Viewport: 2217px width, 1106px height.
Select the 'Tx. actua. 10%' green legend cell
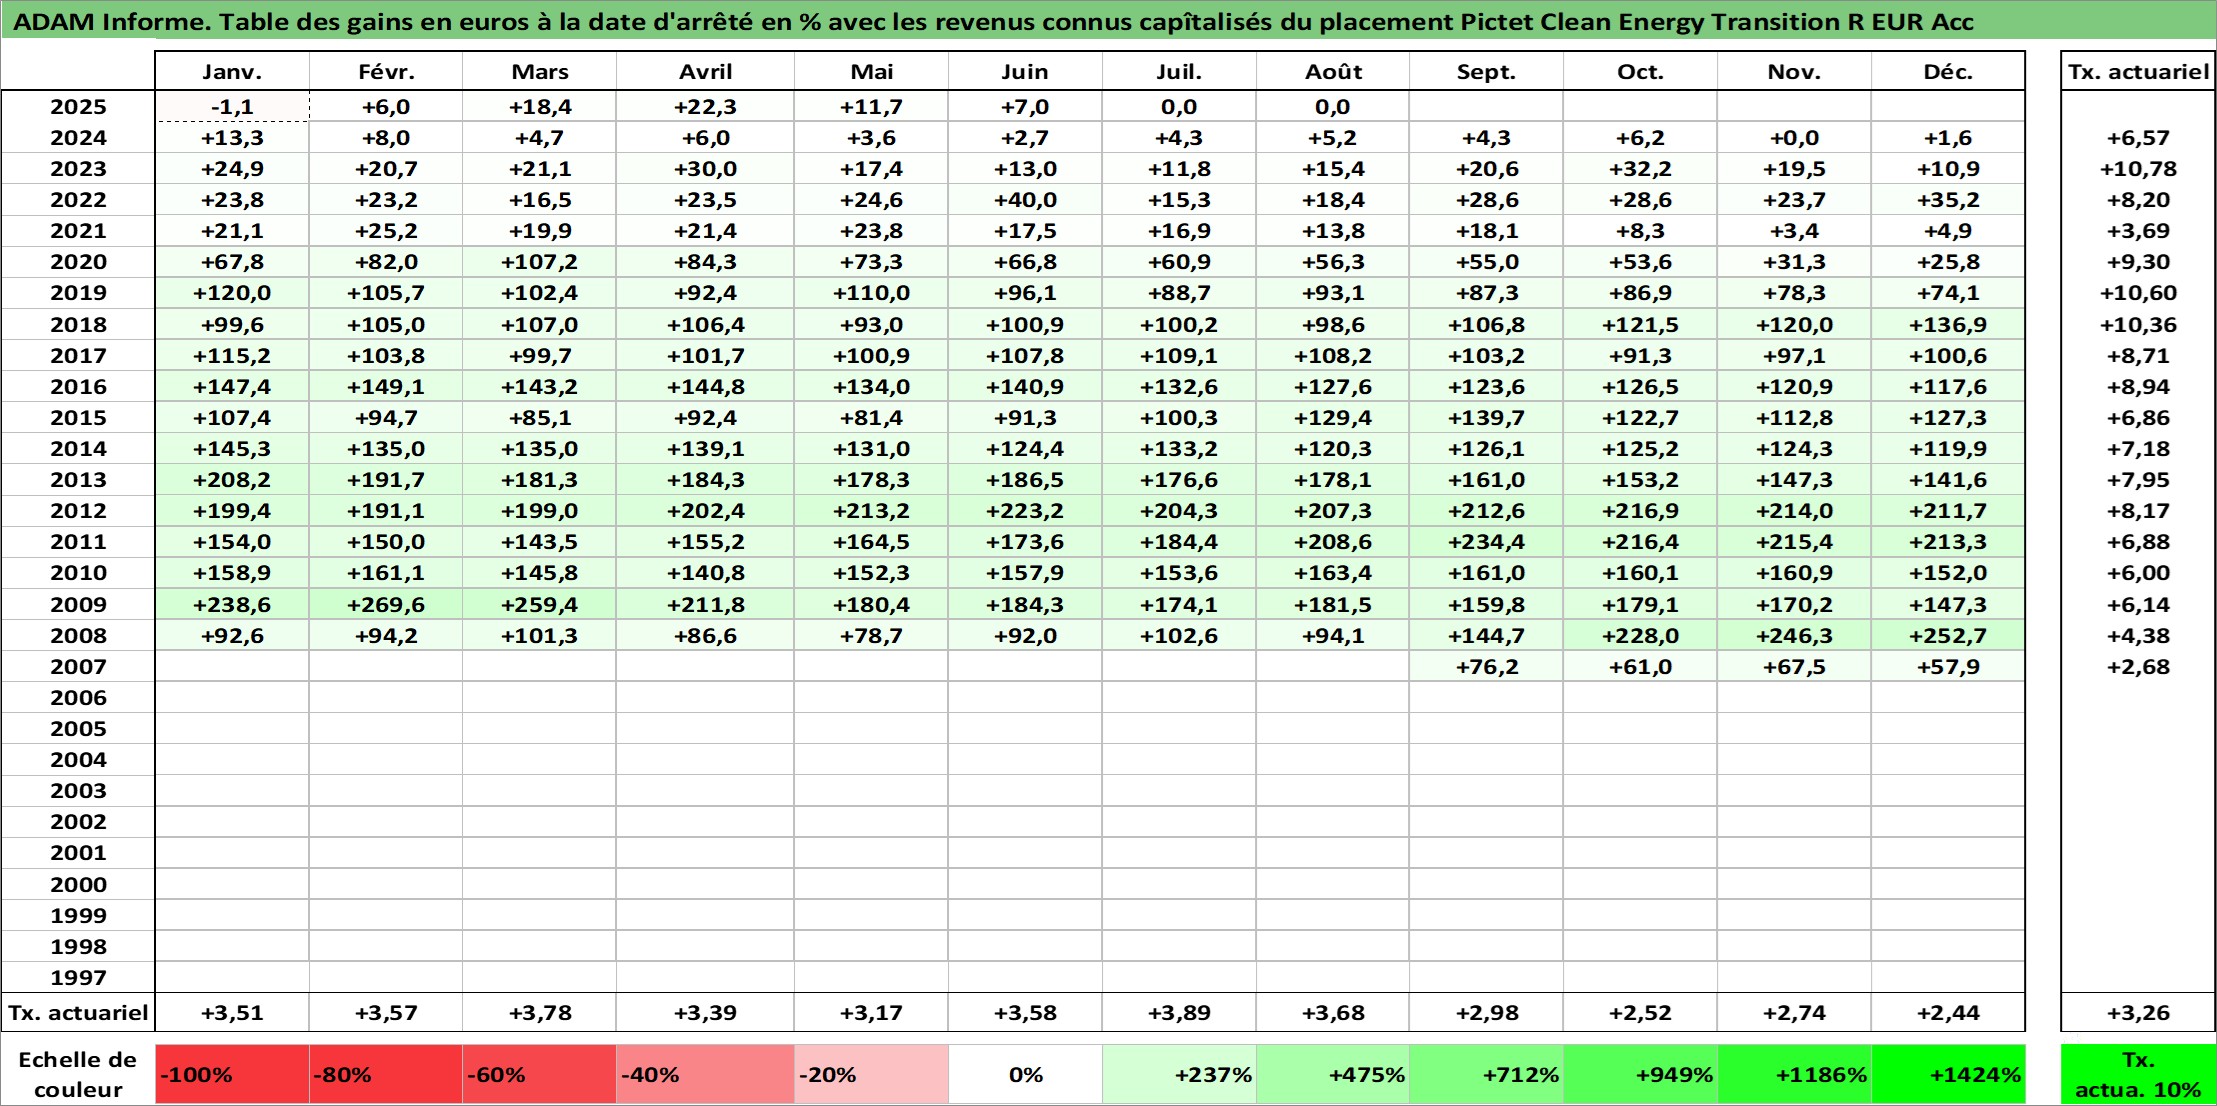(2138, 1075)
